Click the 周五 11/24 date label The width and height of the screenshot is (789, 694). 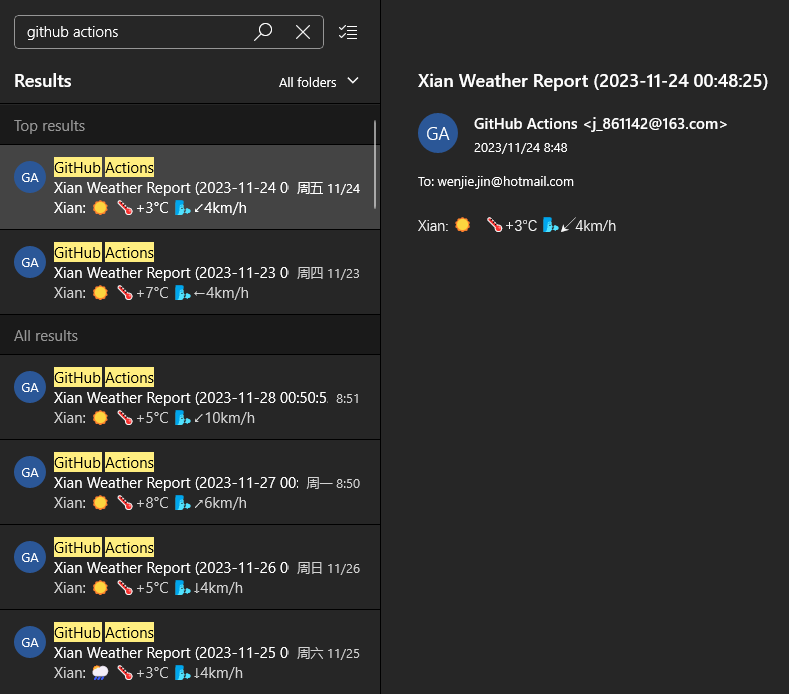point(328,189)
